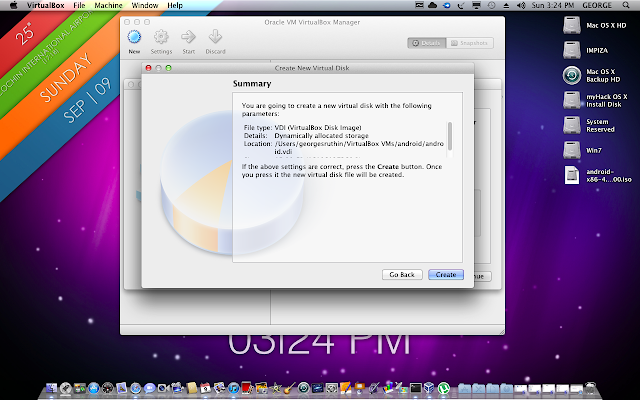
Task: Click 'Dynamically allocated storage' details text
Action: pos(321,136)
